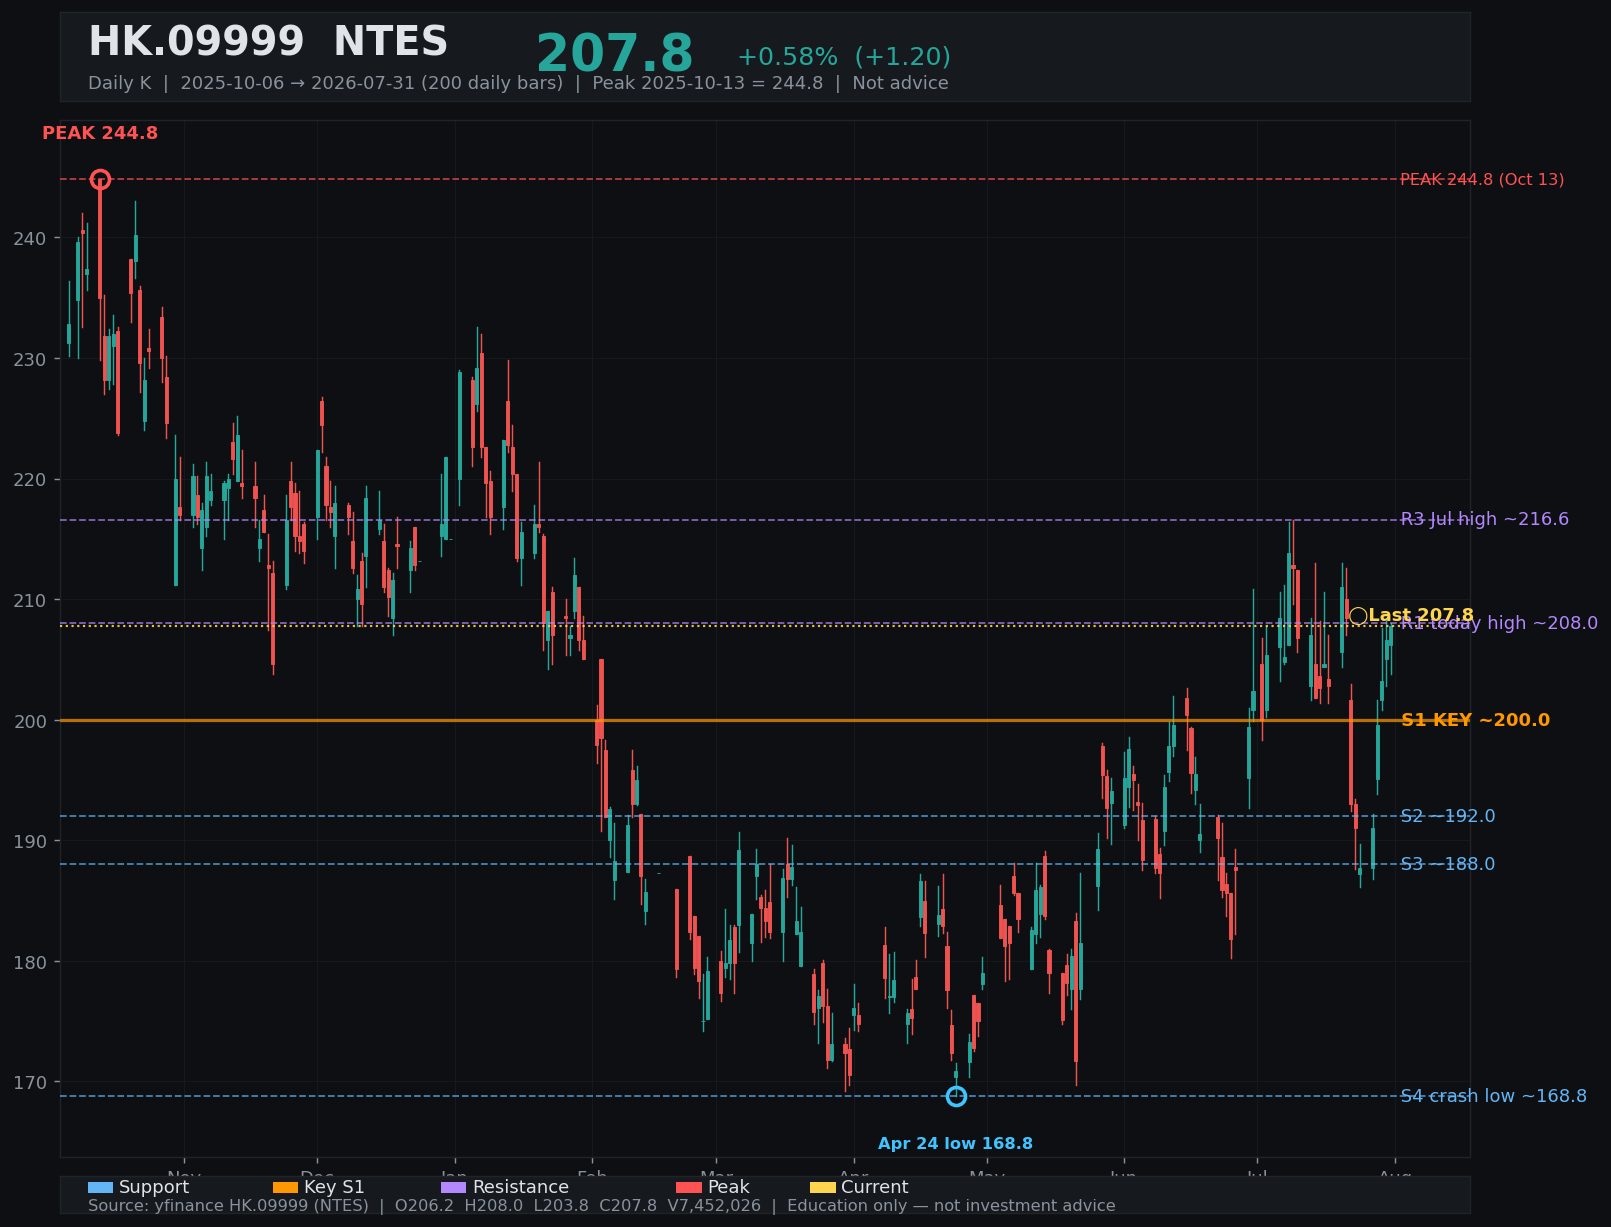Pick the Resistance purple legend swatch
Viewport: 1611px width, 1227px height.
point(454,1187)
